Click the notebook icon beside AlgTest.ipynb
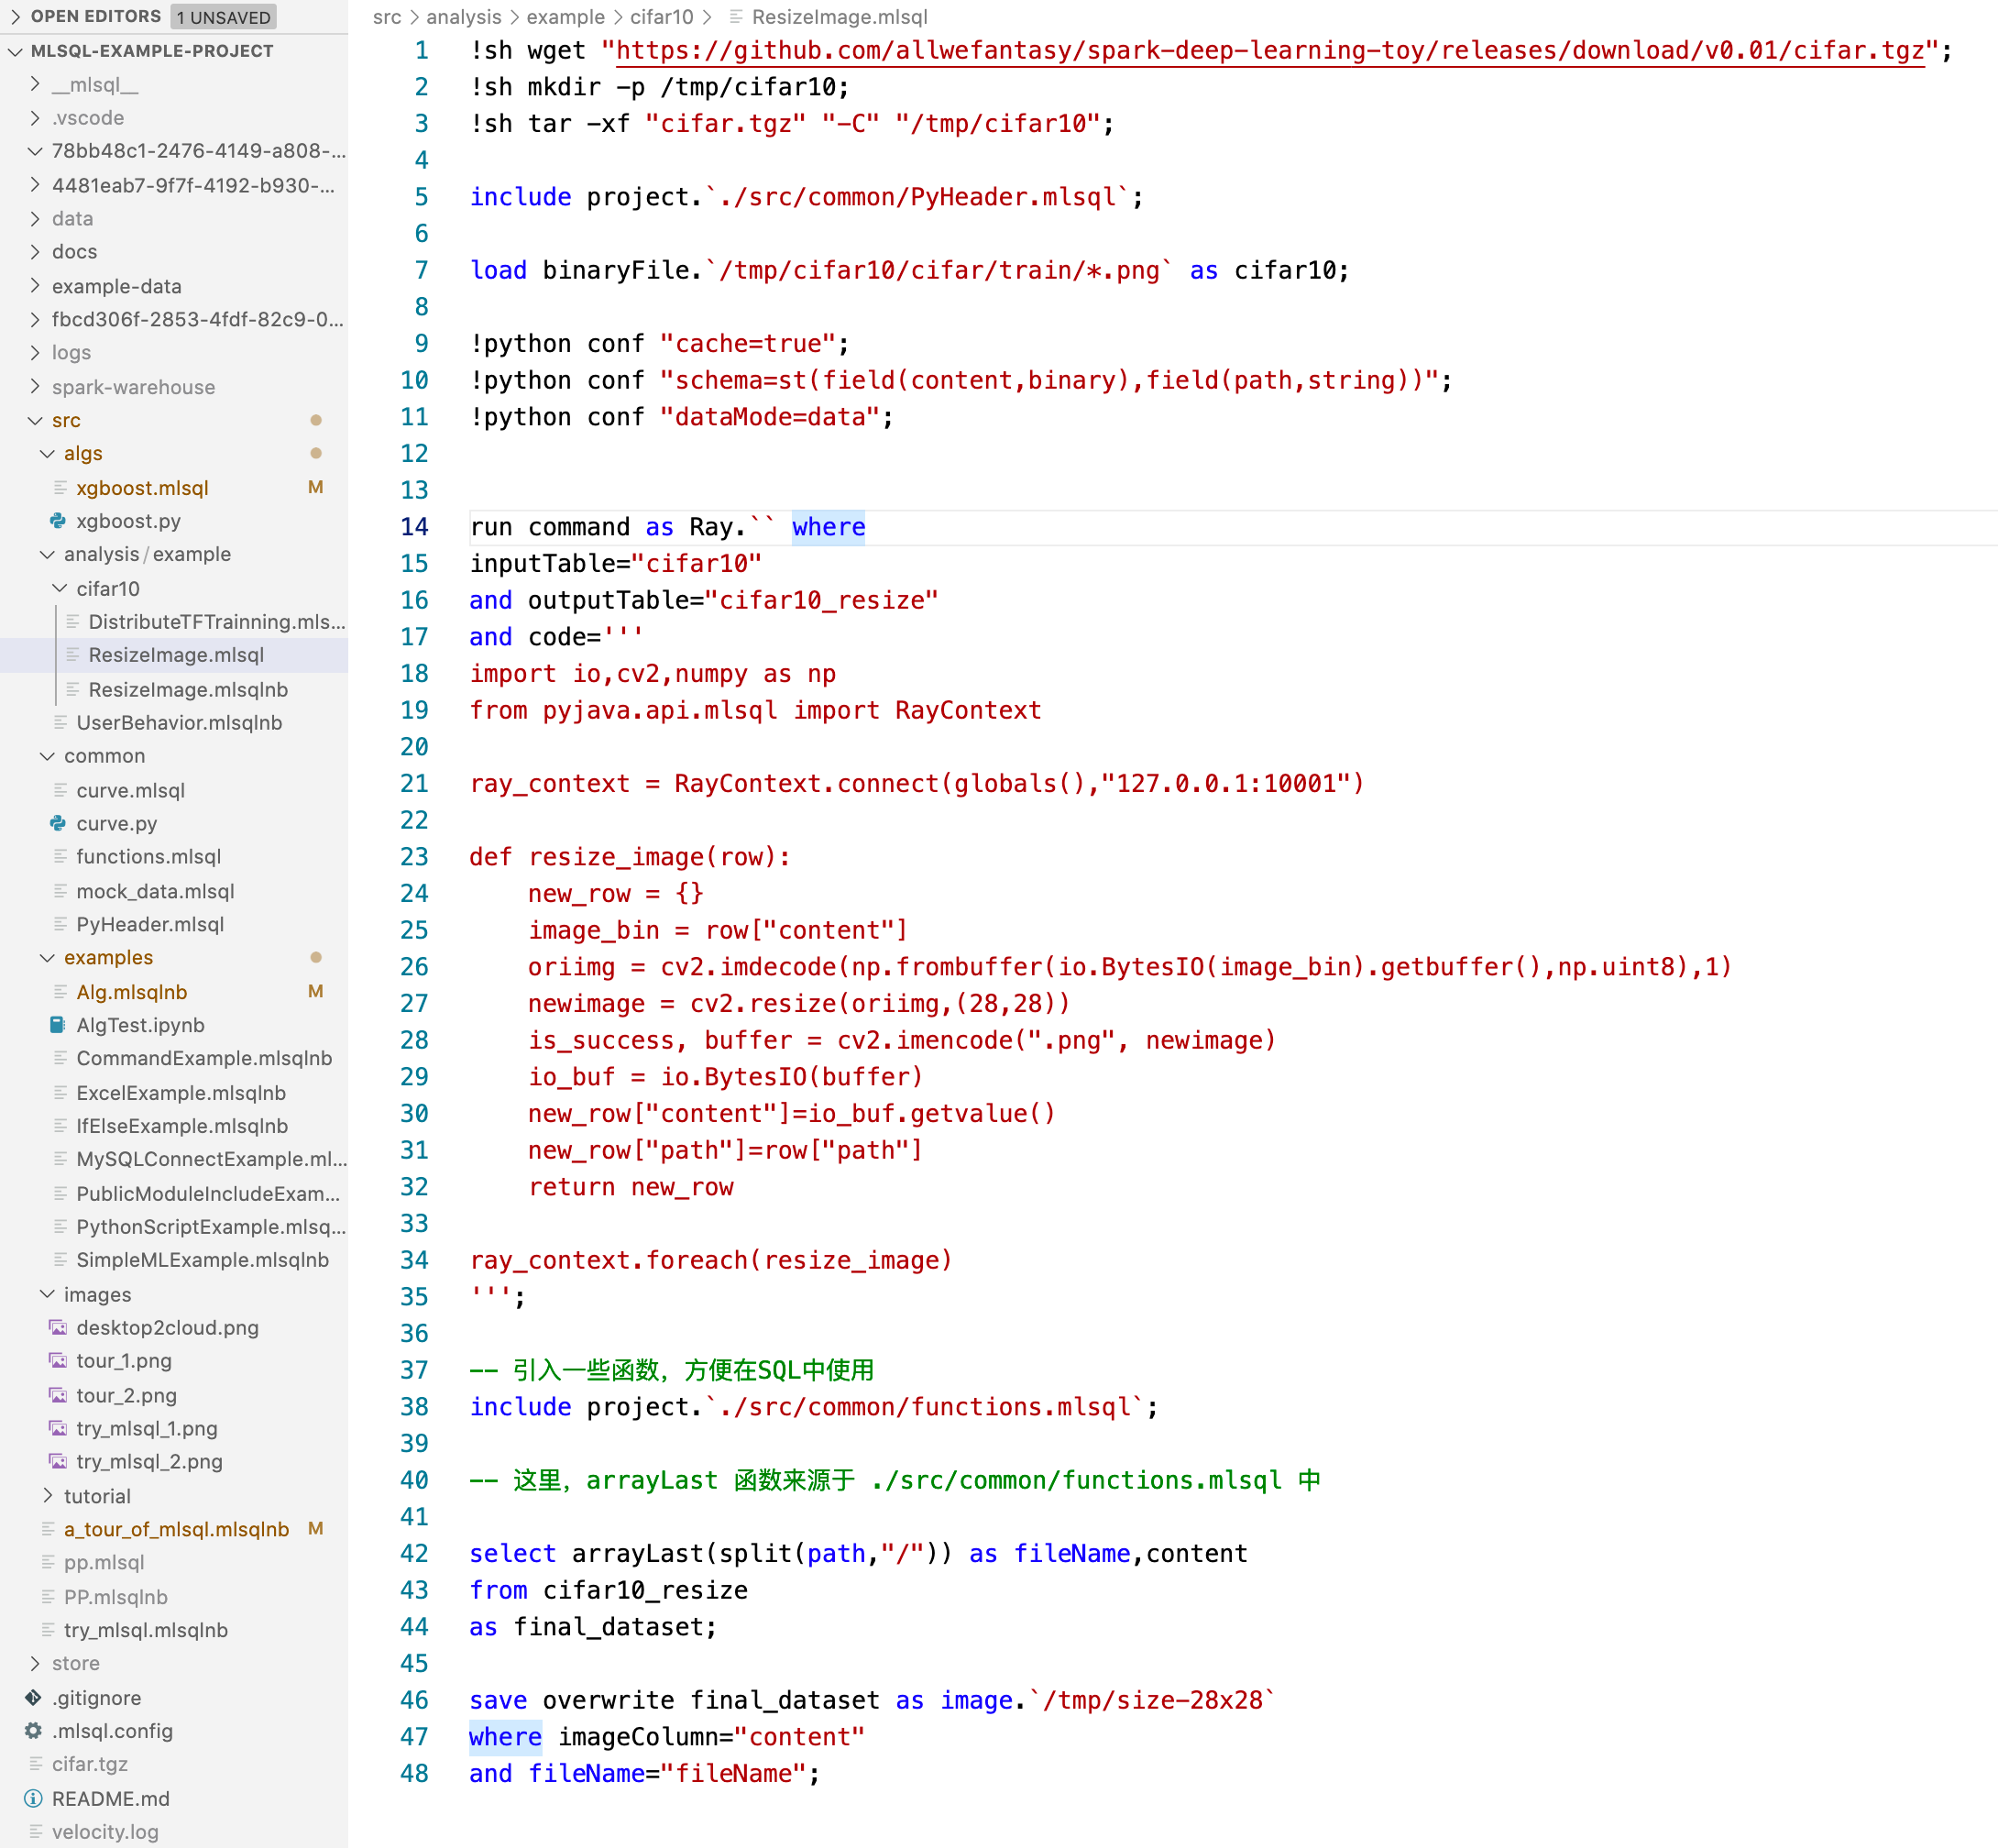1998x1848 pixels. (58, 1025)
